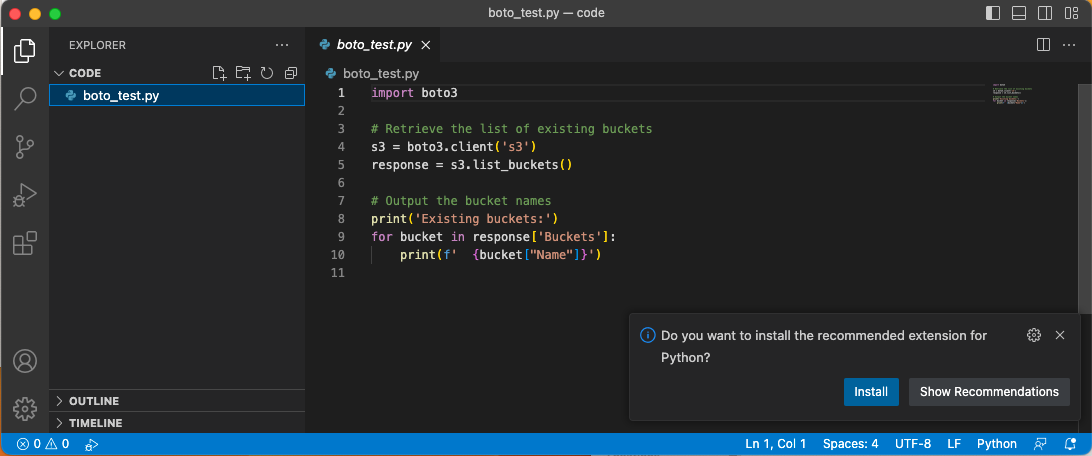The height and width of the screenshot is (456, 1092).
Task: Open the Customize Layout icon
Action: click(1071, 13)
